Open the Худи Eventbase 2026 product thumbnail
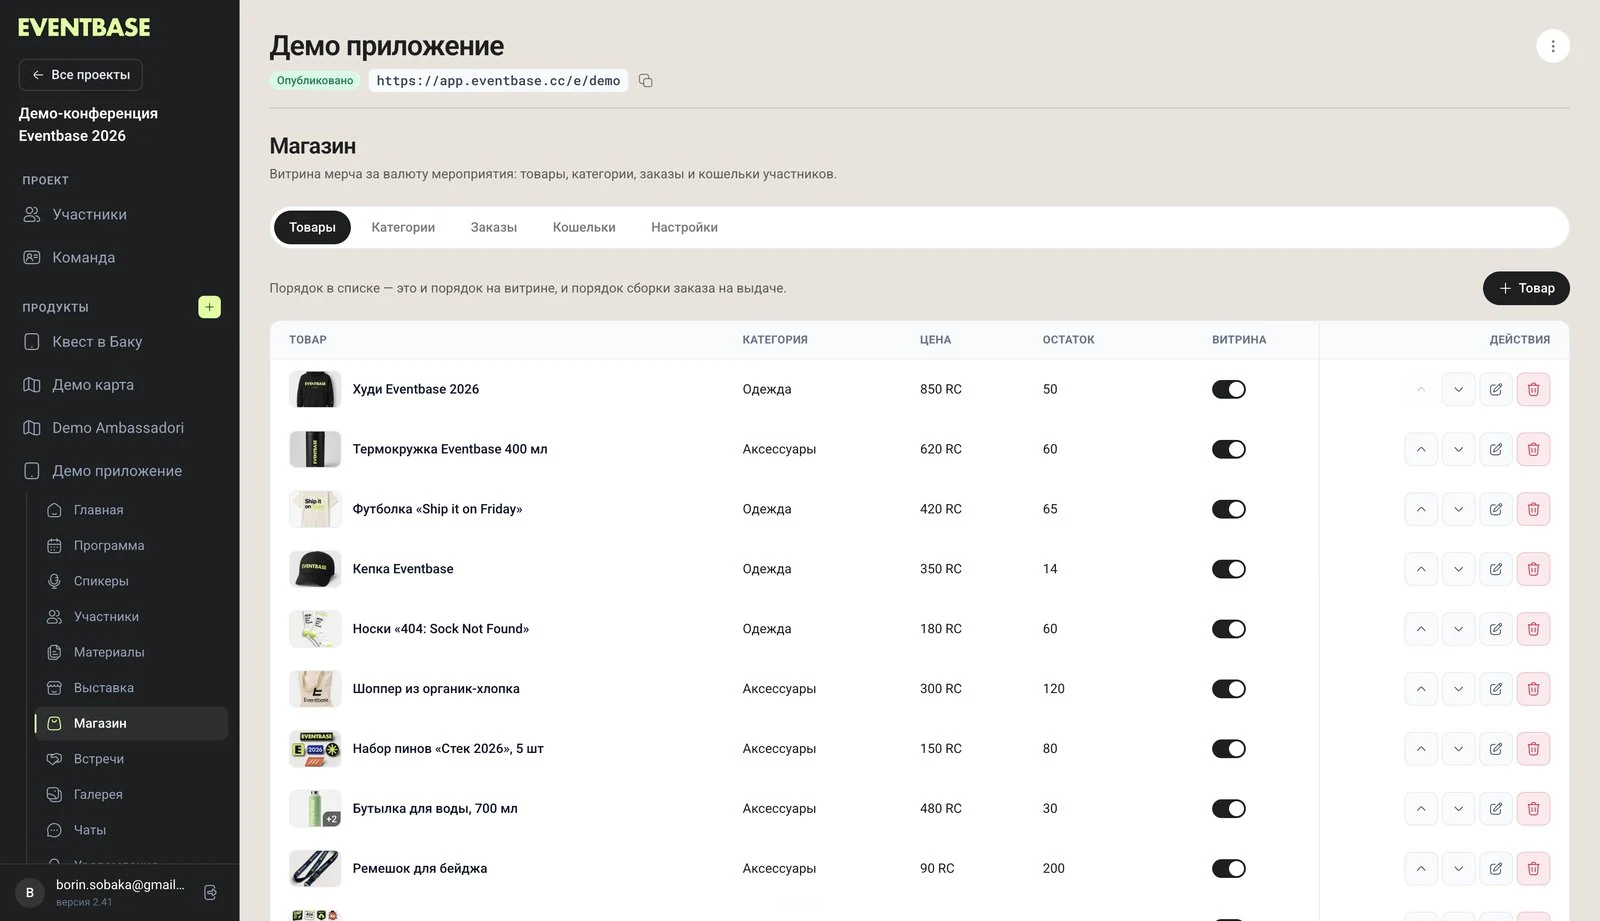This screenshot has width=1600, height=921. point(315,389)
